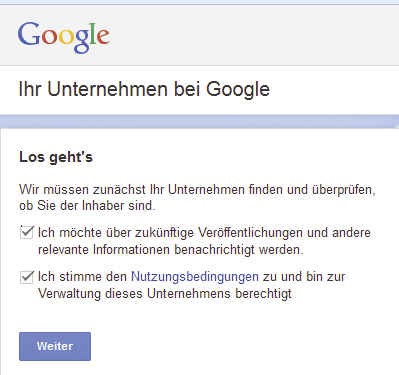Click the word "Veröffentlichungen" in the first label

click(x=251, y=233)
